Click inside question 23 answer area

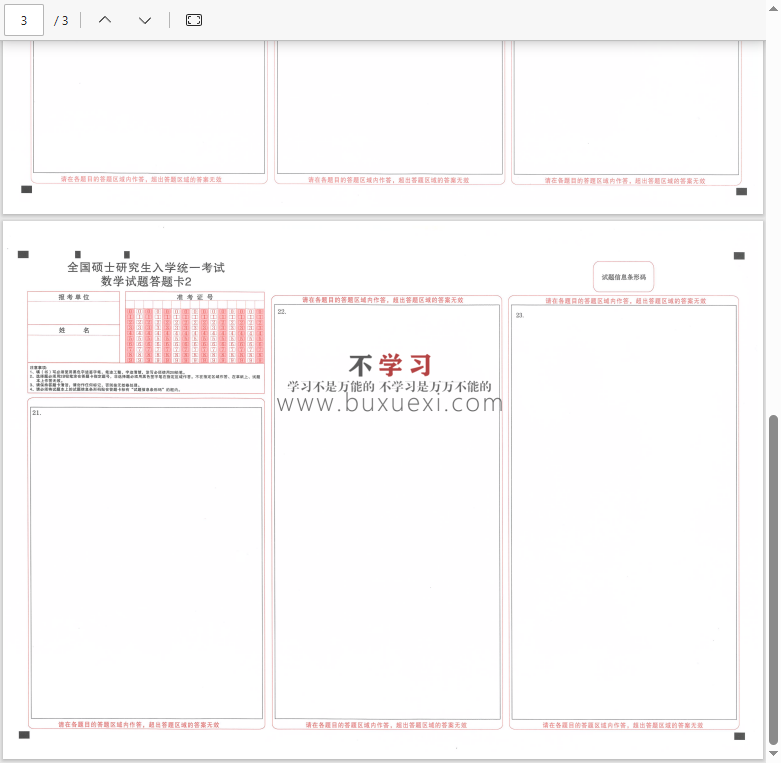coord(624,520)
